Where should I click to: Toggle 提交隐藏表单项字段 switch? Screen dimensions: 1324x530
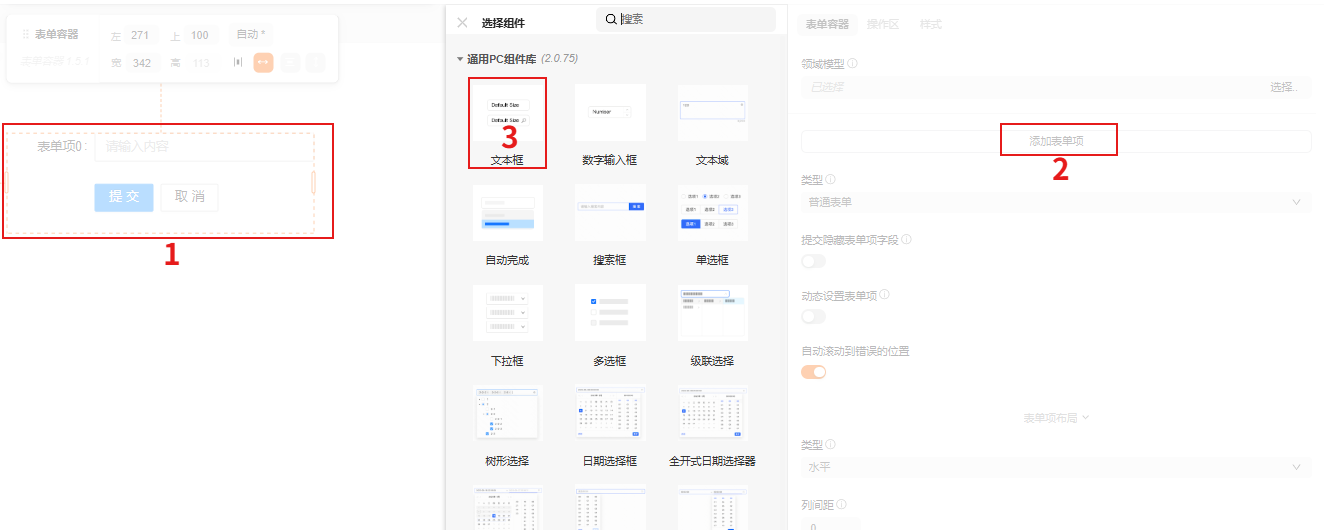pyautogui.click(x=814, y=261)
